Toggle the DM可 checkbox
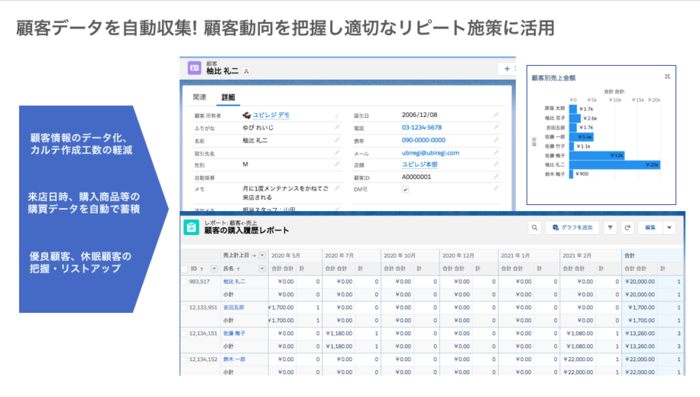The image size is (700, 397). pyautogui.click(x=405, y=190)
